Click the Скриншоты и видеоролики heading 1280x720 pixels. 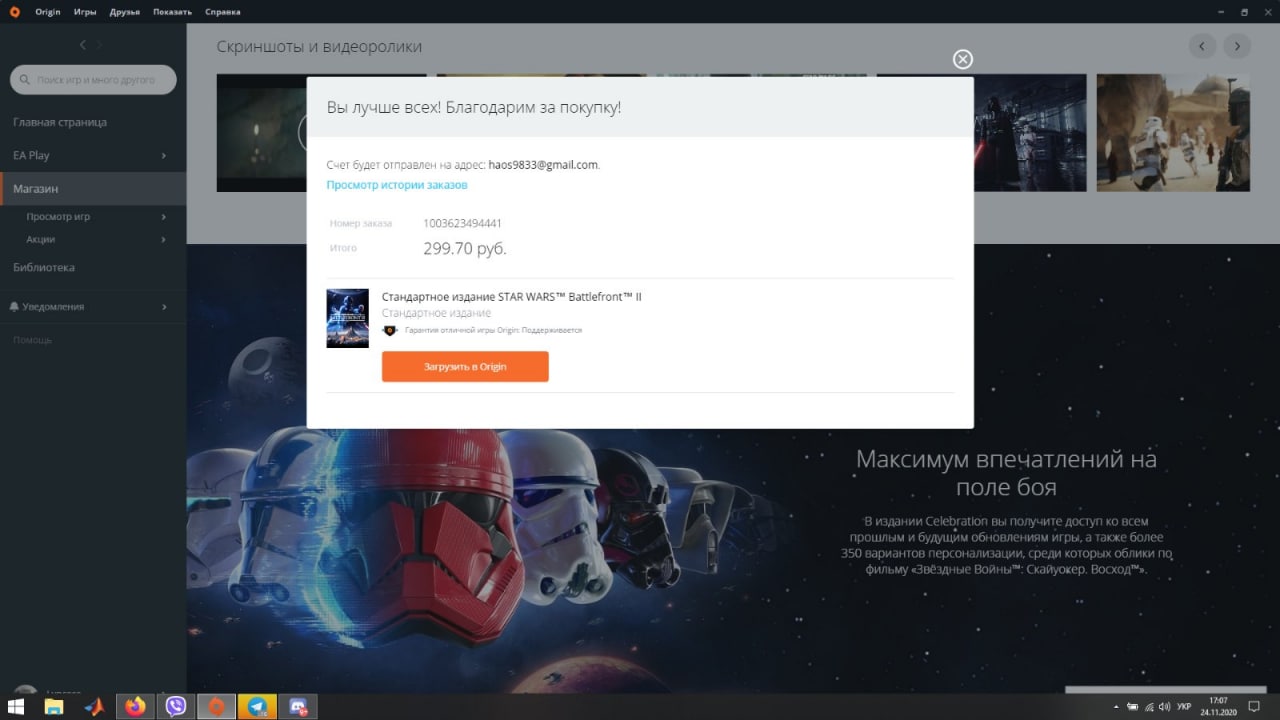tap(319, 47)
